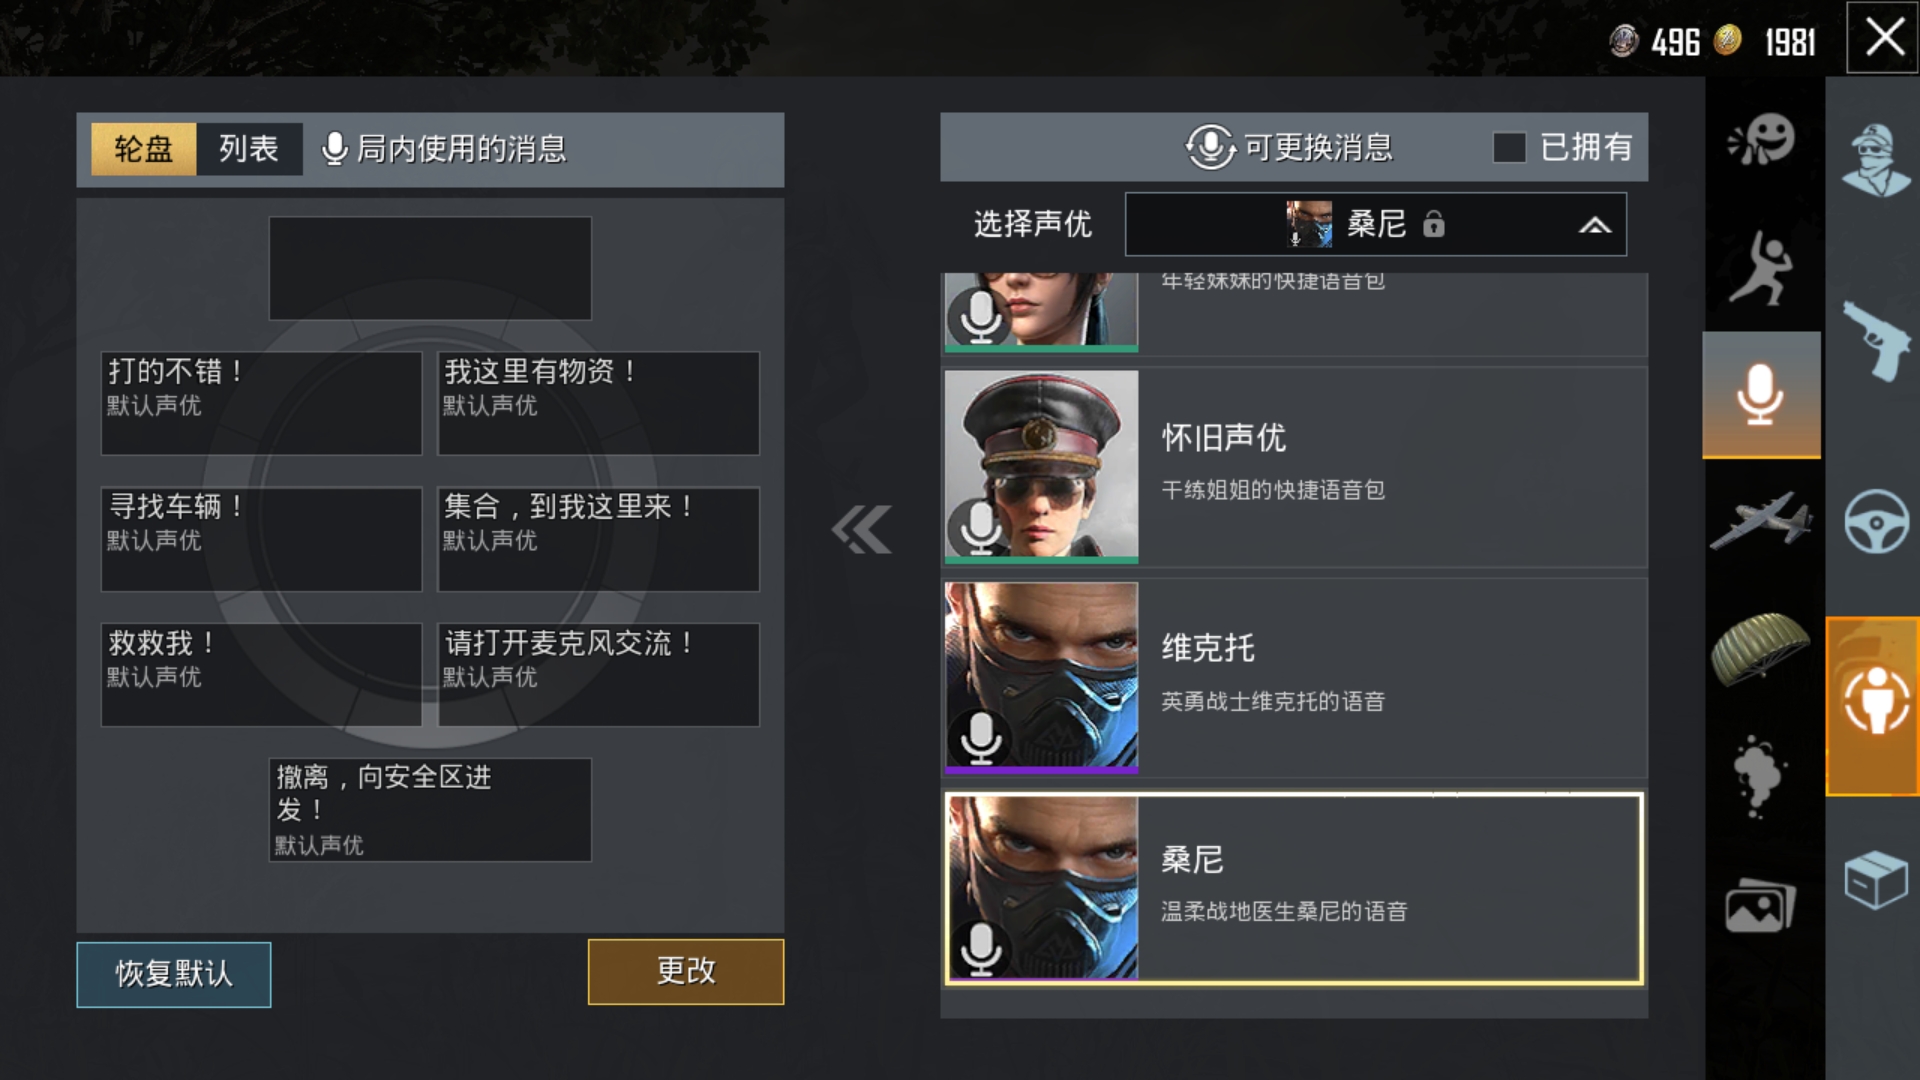Select the steering wheel vehicle icon
This screenshot has height=1080, width=1920.
(1876, 521)
